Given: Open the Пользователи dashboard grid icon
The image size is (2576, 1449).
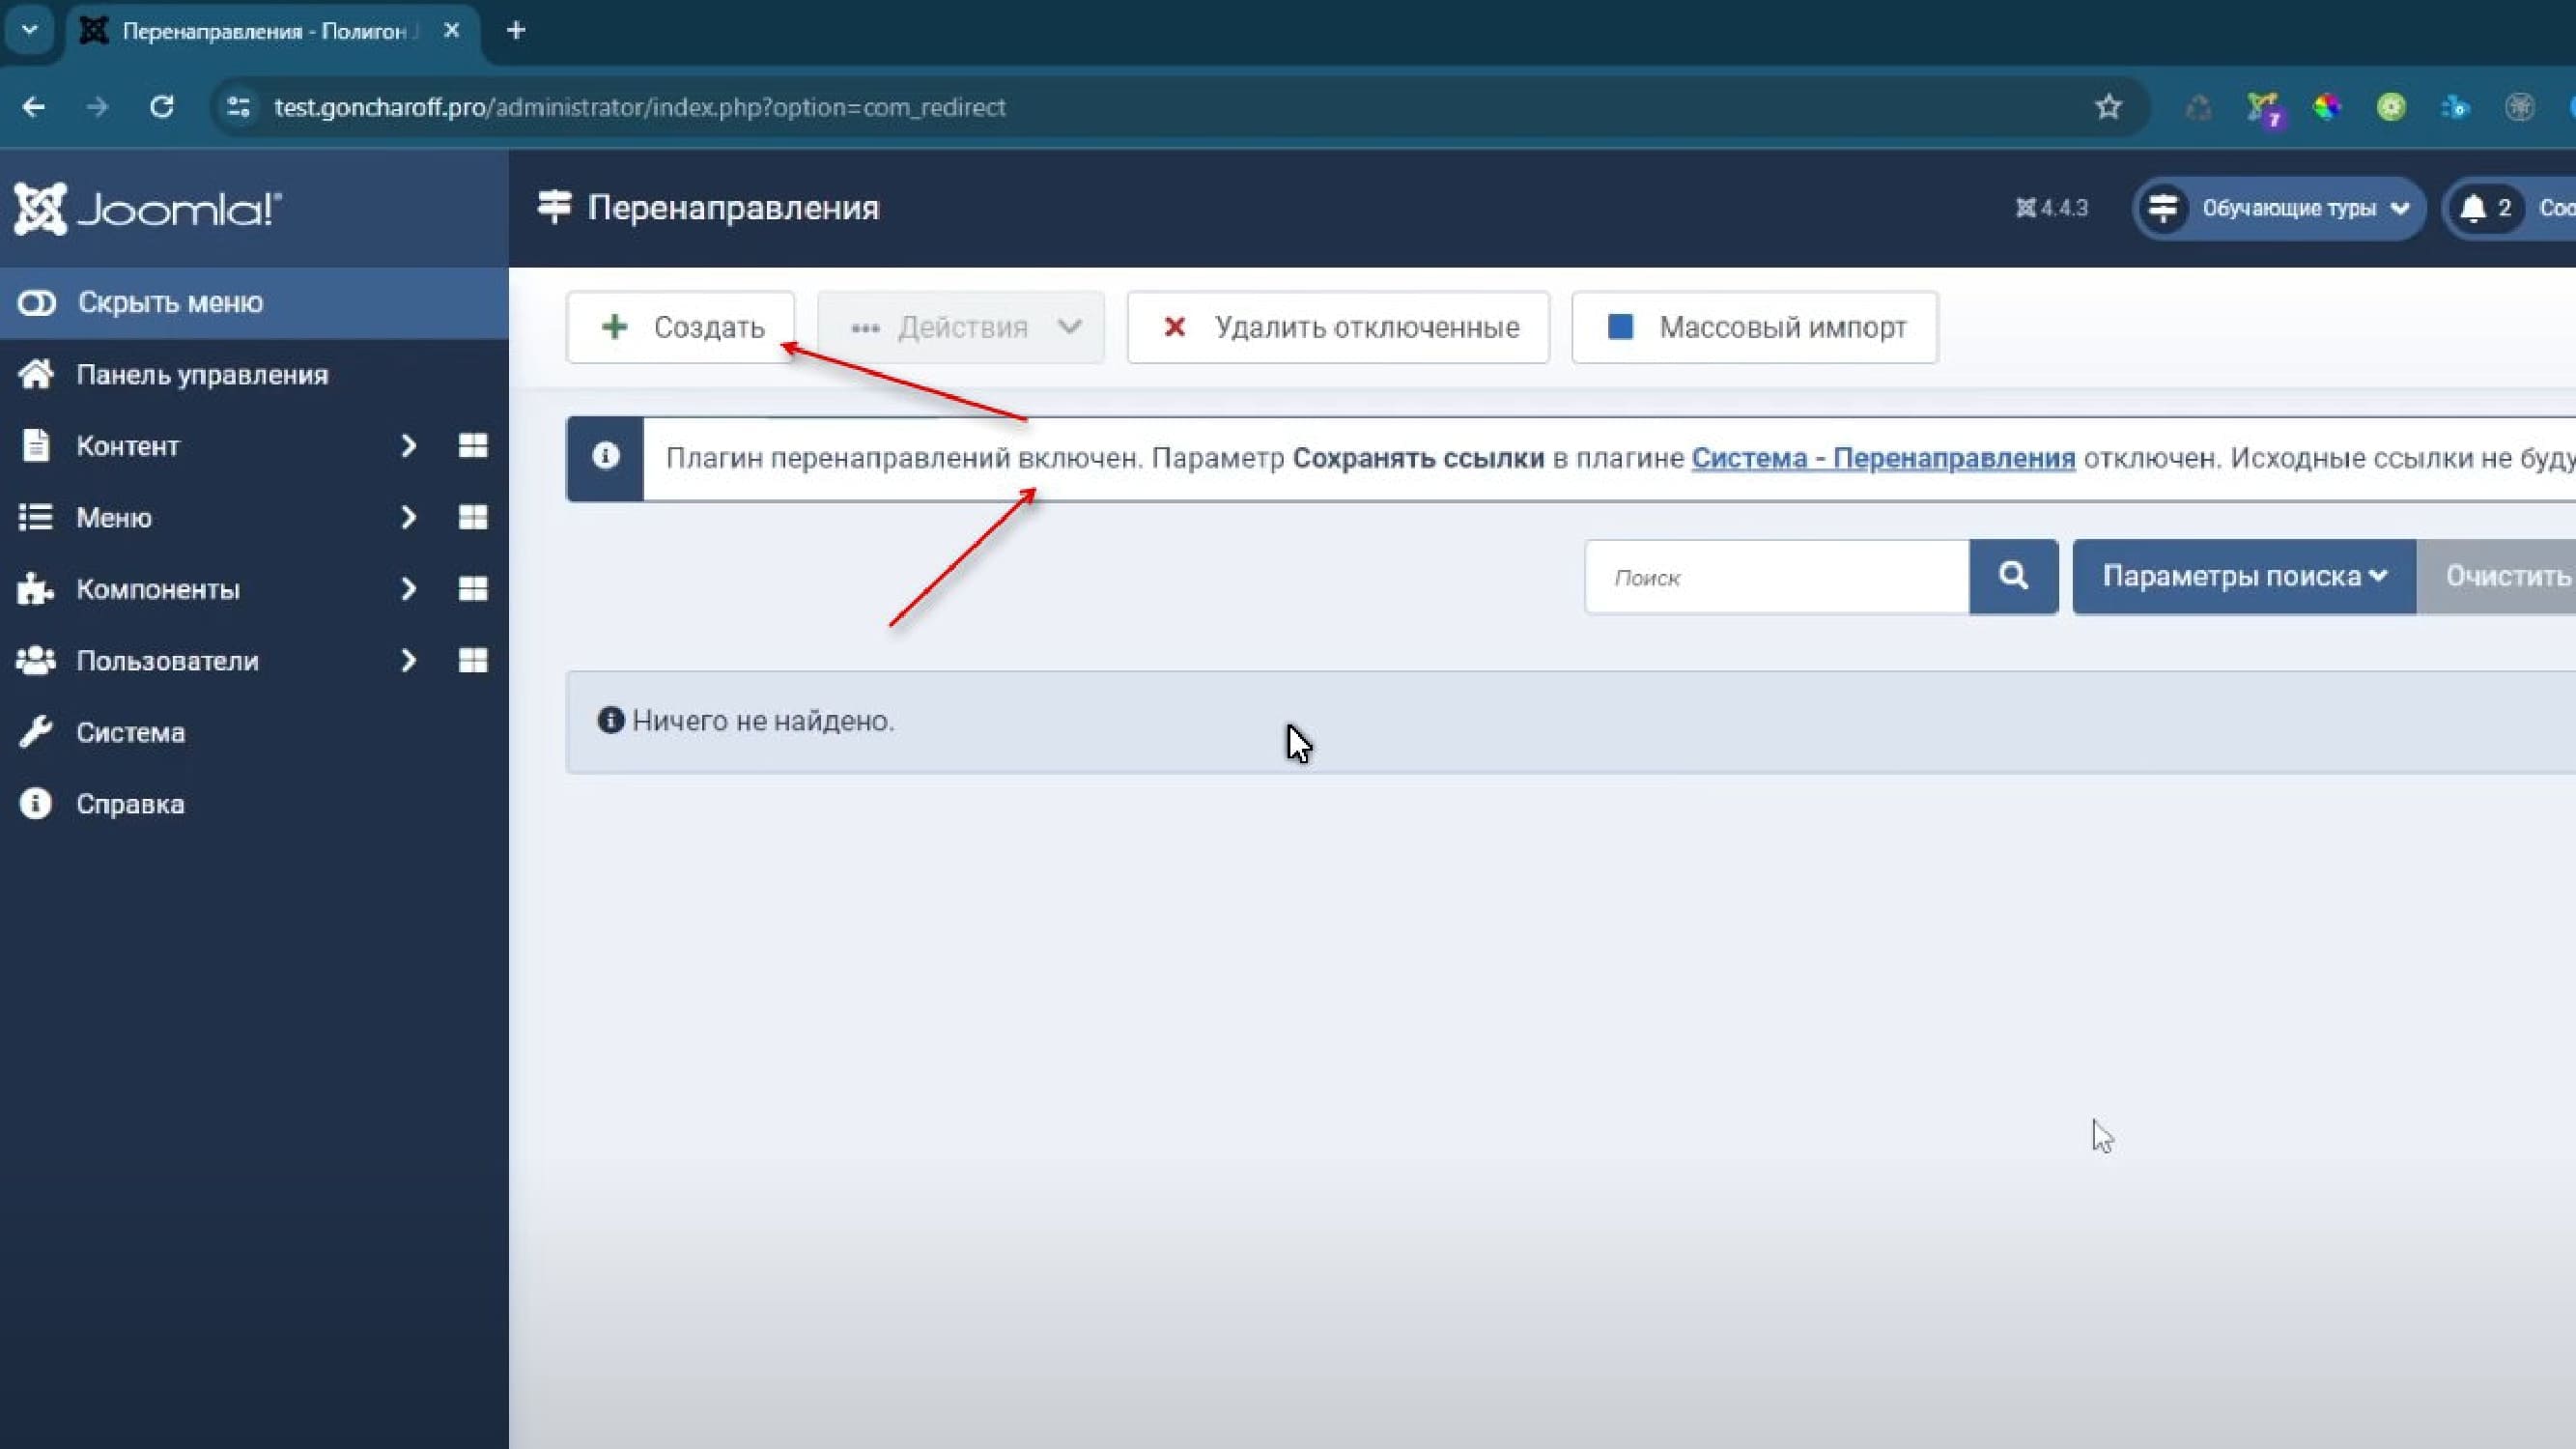Looking at the screenshot, I should (473, 661).
